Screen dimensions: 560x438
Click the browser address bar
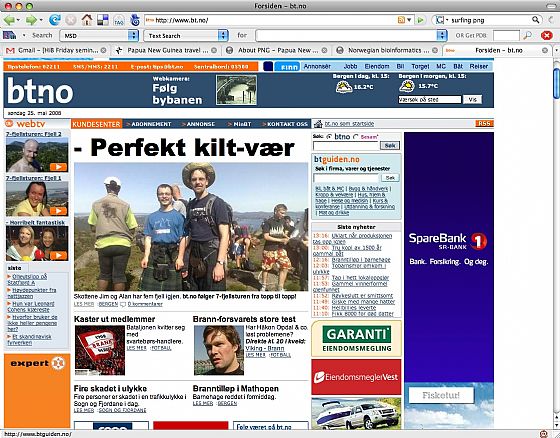(x=271, y=20)
